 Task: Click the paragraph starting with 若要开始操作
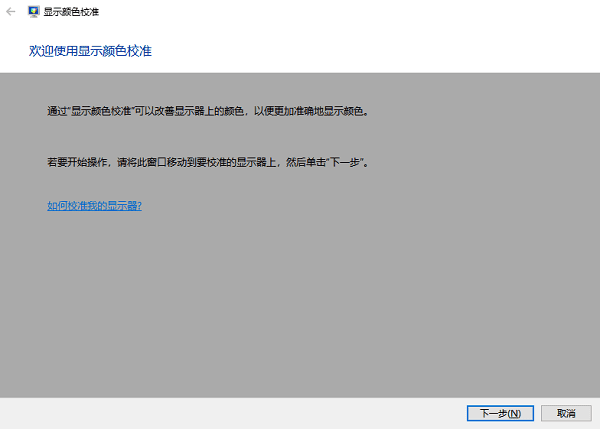click(x=208, y=162)
